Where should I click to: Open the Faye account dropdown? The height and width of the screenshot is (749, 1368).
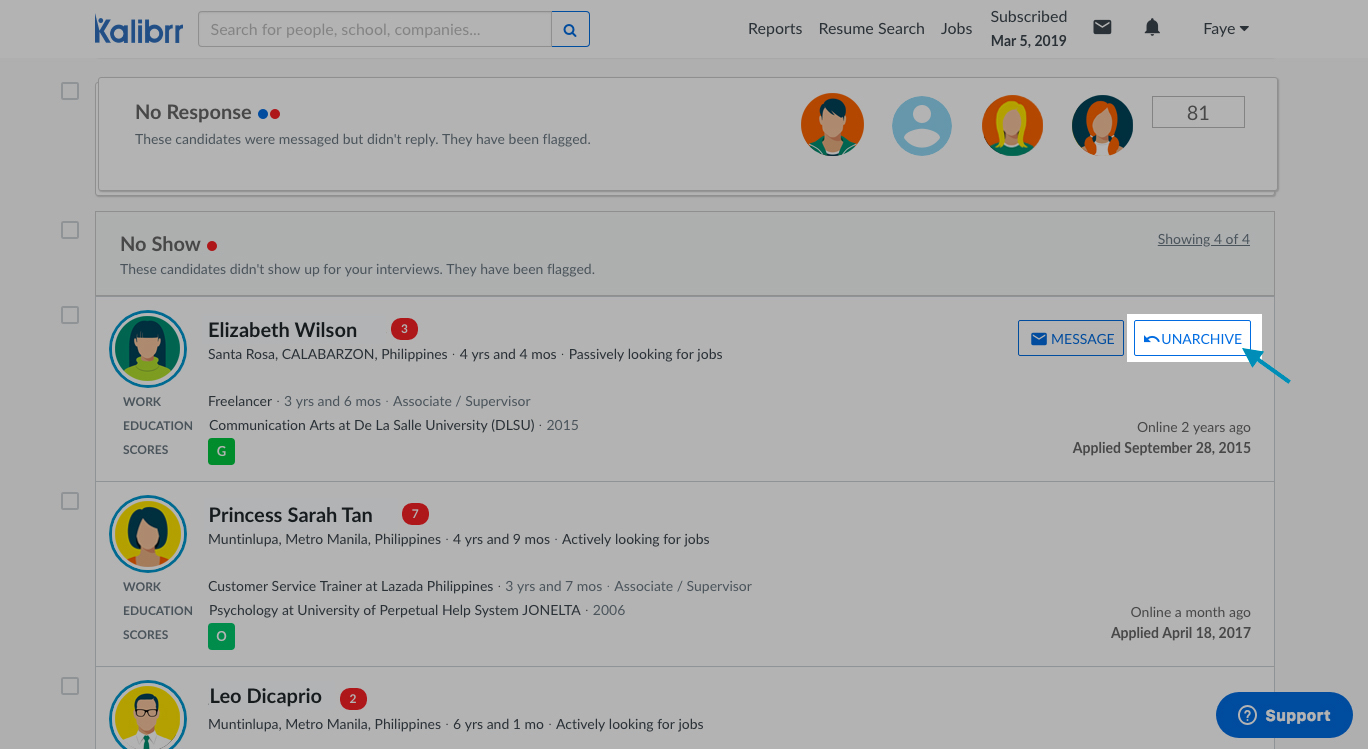point(1226,29)
